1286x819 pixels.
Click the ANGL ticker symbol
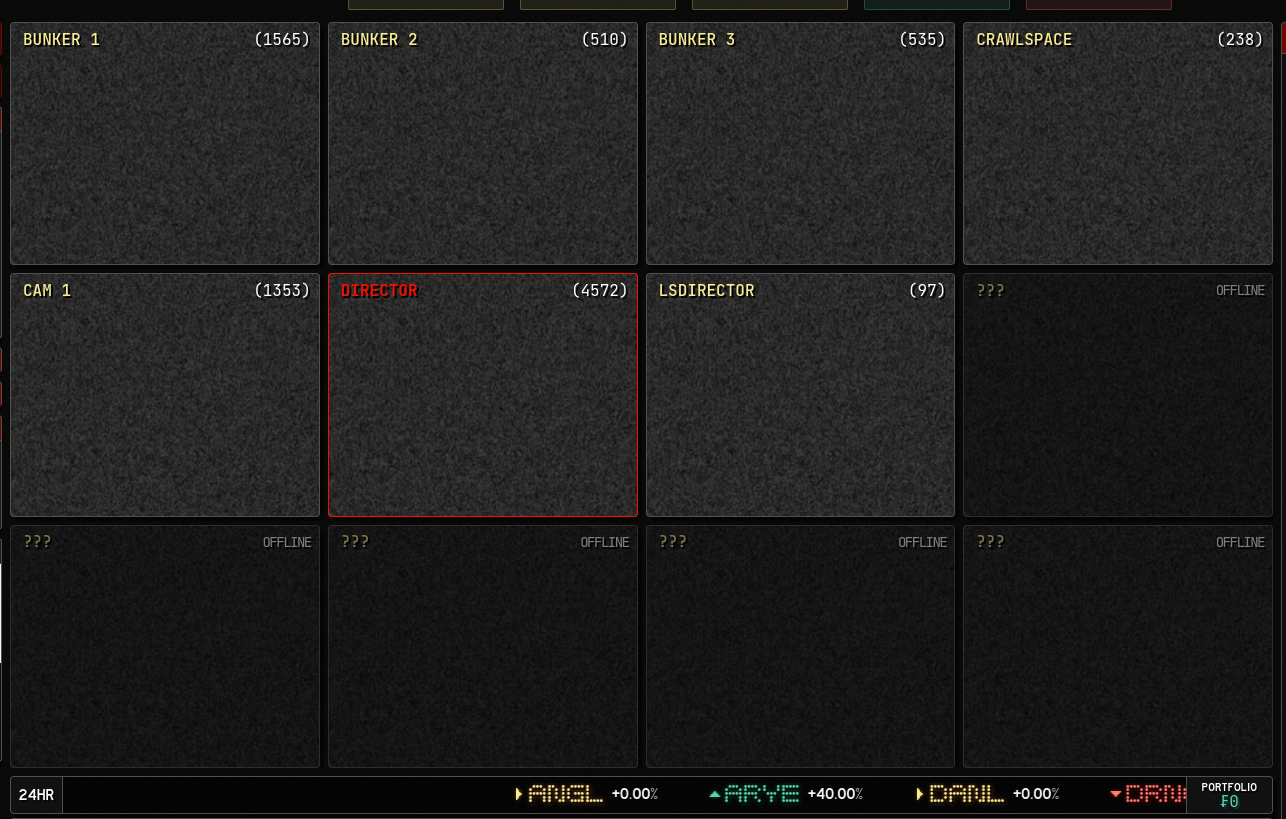tap(566, 794)
